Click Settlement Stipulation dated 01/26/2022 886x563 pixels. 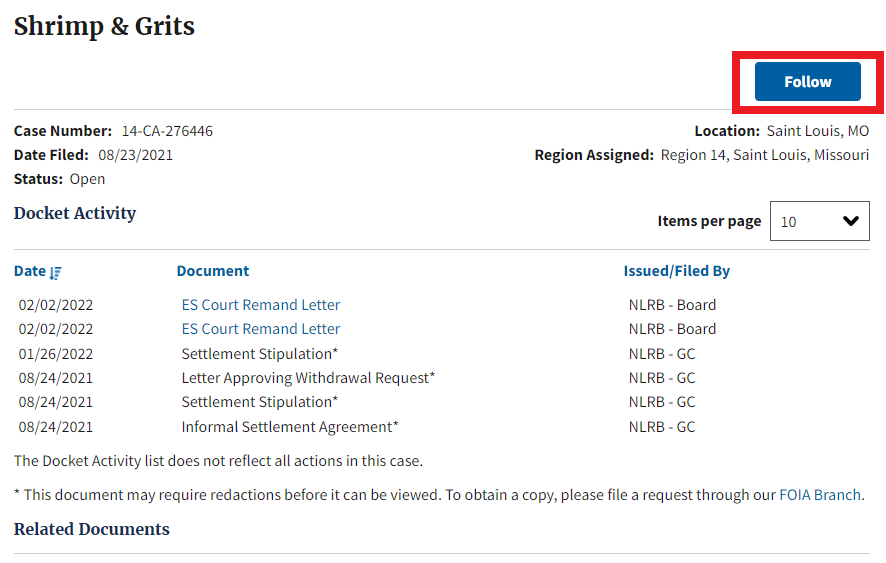tap(259, 354)
